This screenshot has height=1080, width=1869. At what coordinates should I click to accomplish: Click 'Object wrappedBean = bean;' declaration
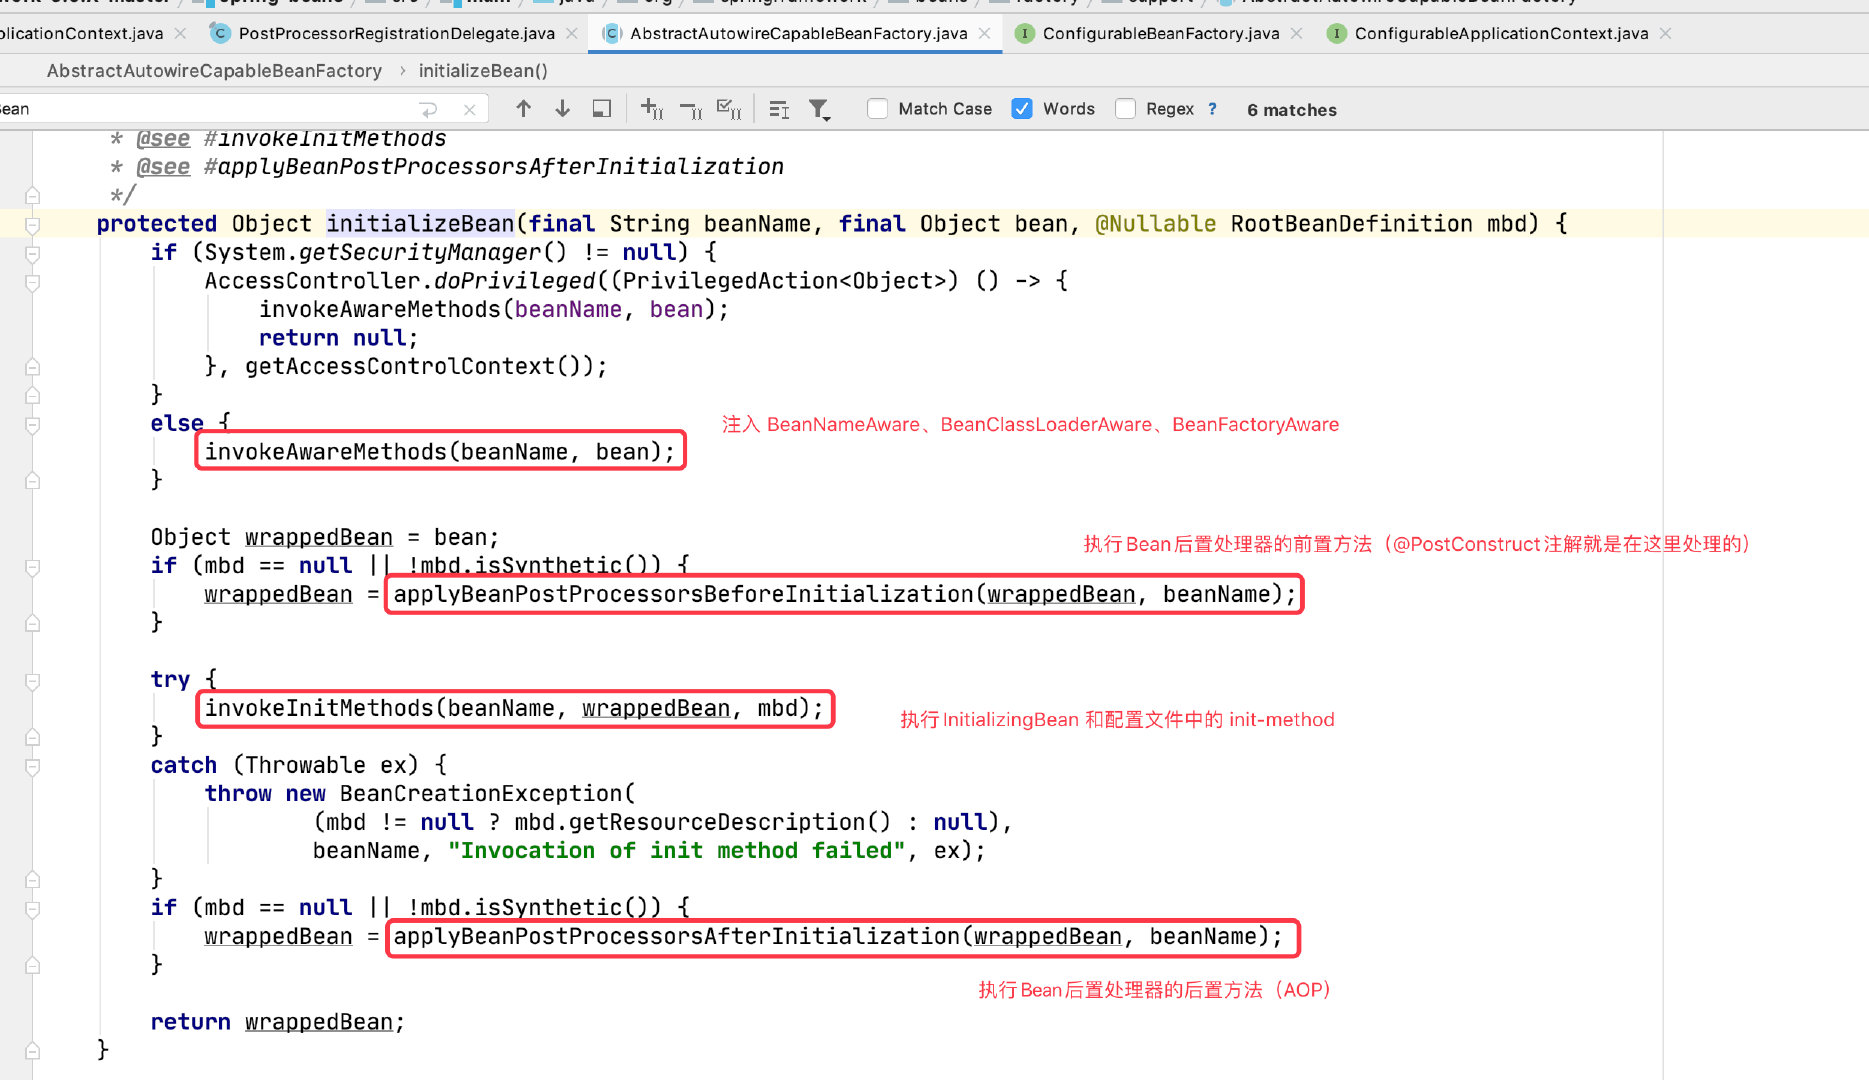pos(325,538)
